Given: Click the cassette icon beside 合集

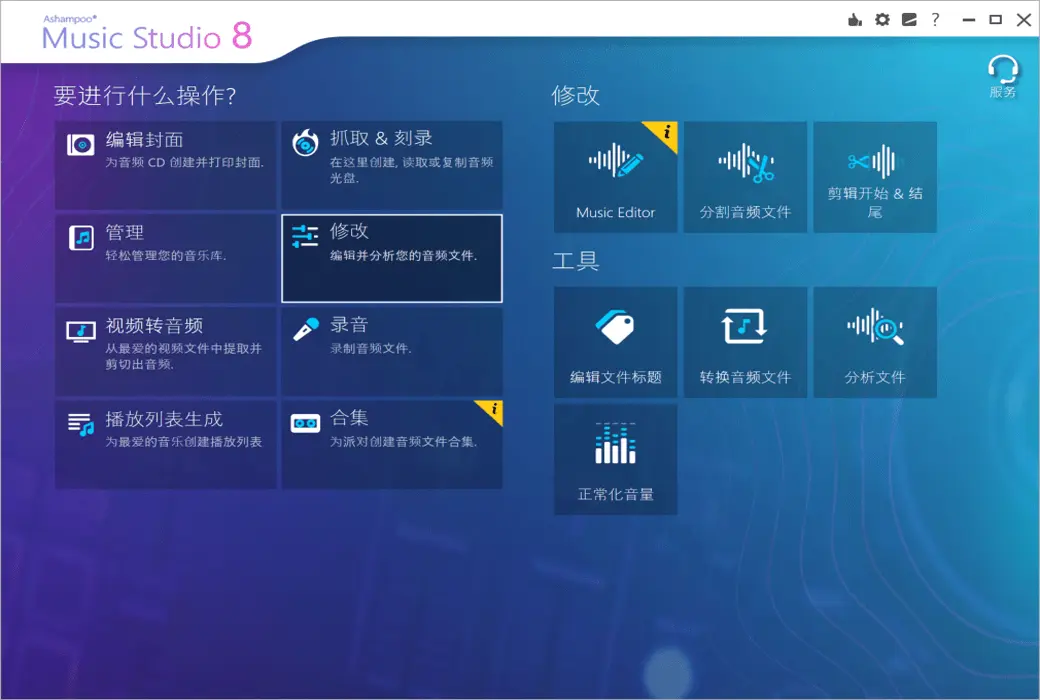Looking at the screenshot, I should click(305, 423).
